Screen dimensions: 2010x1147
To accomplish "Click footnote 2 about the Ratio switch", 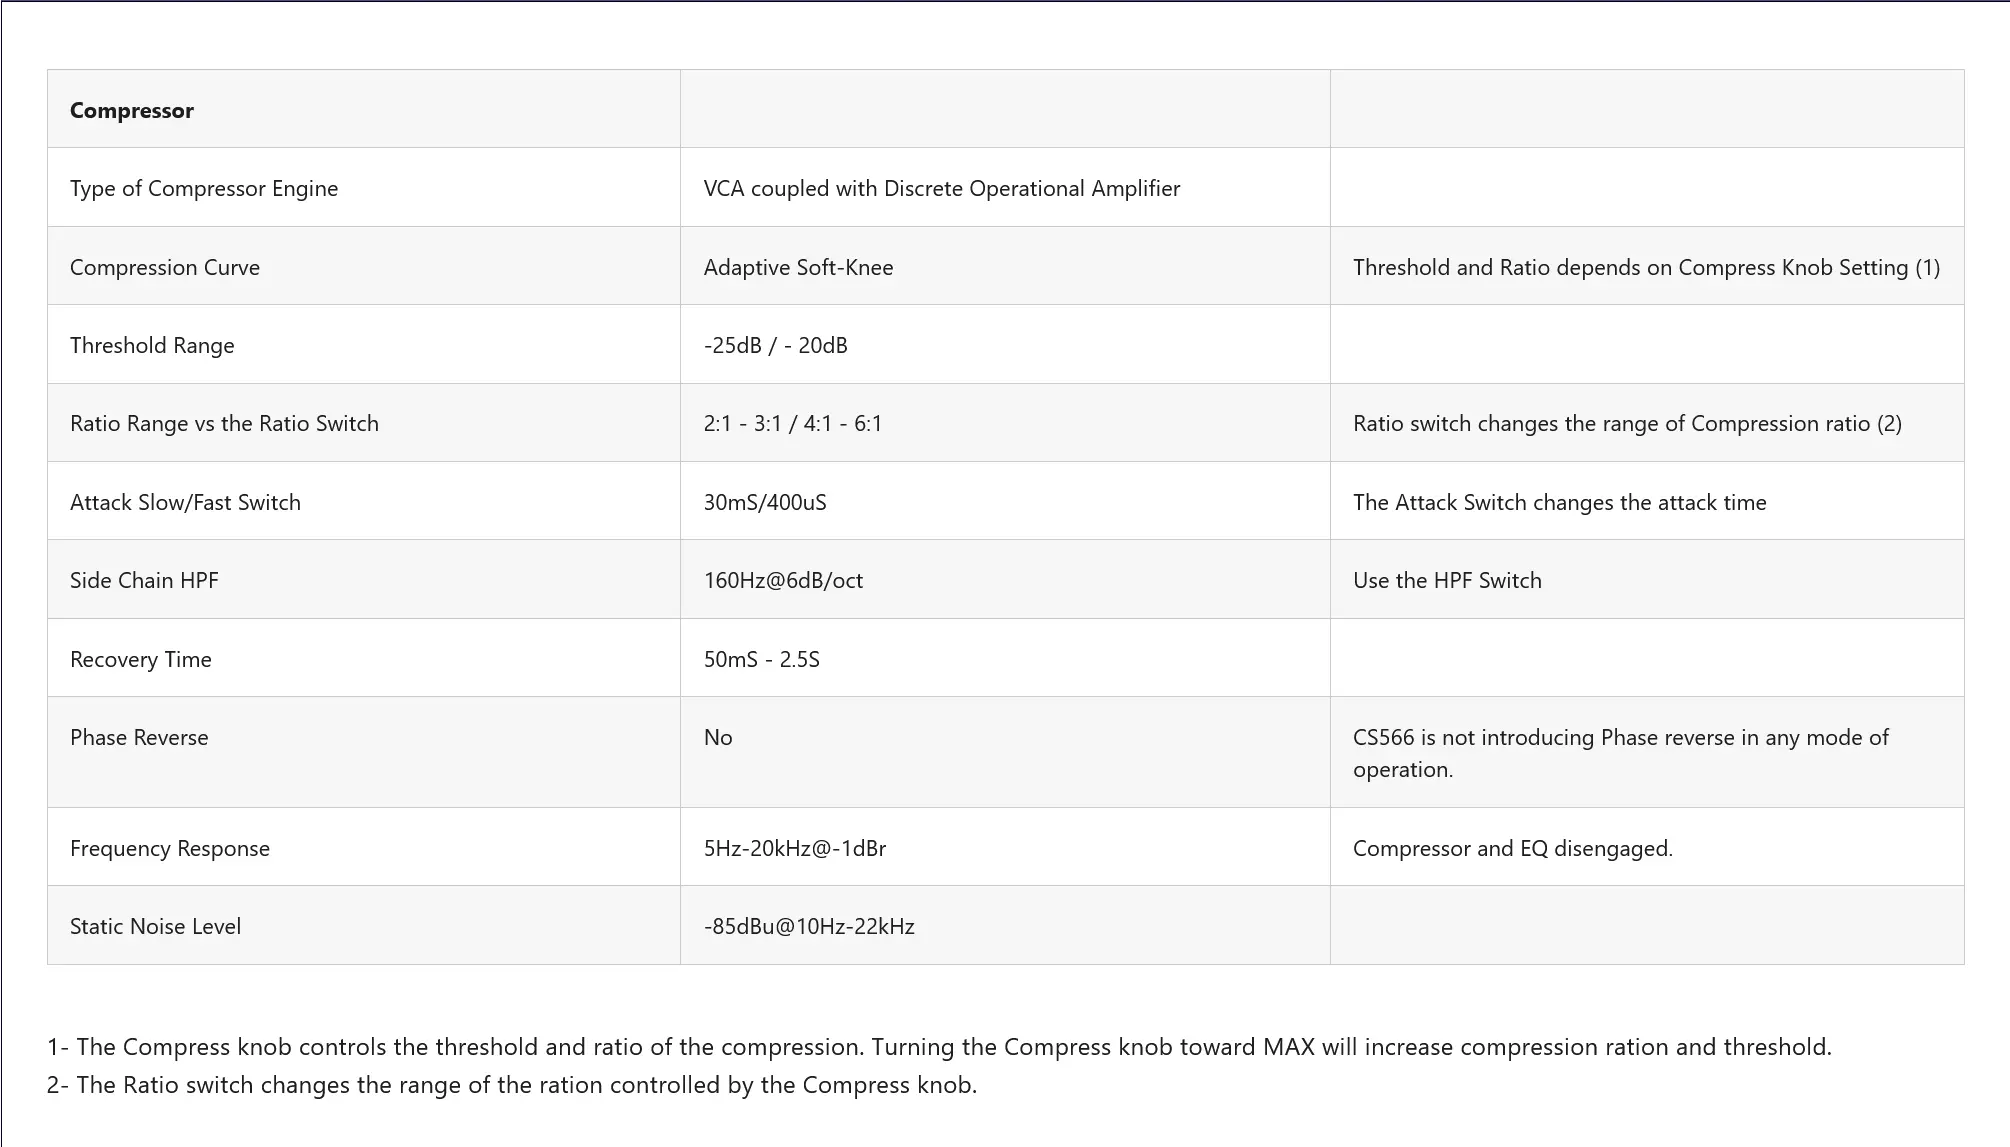I will [x=512, y=1085].
